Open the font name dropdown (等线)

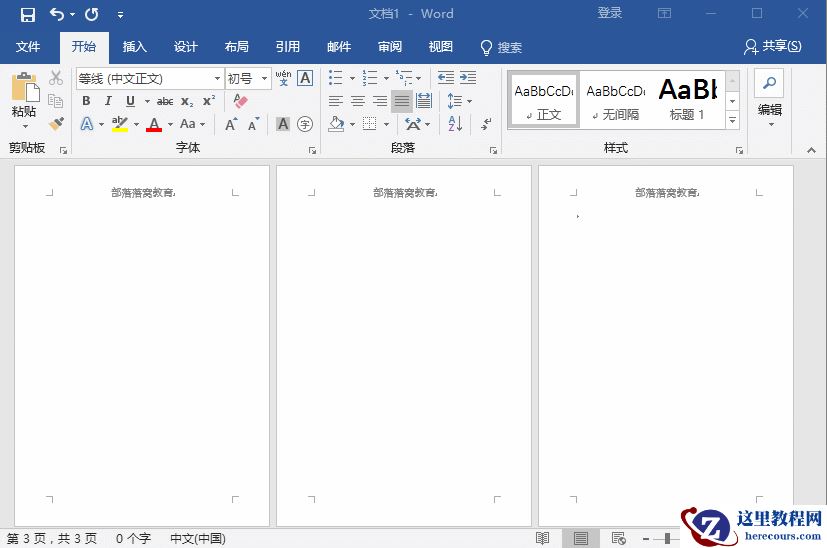coord(217,78)
